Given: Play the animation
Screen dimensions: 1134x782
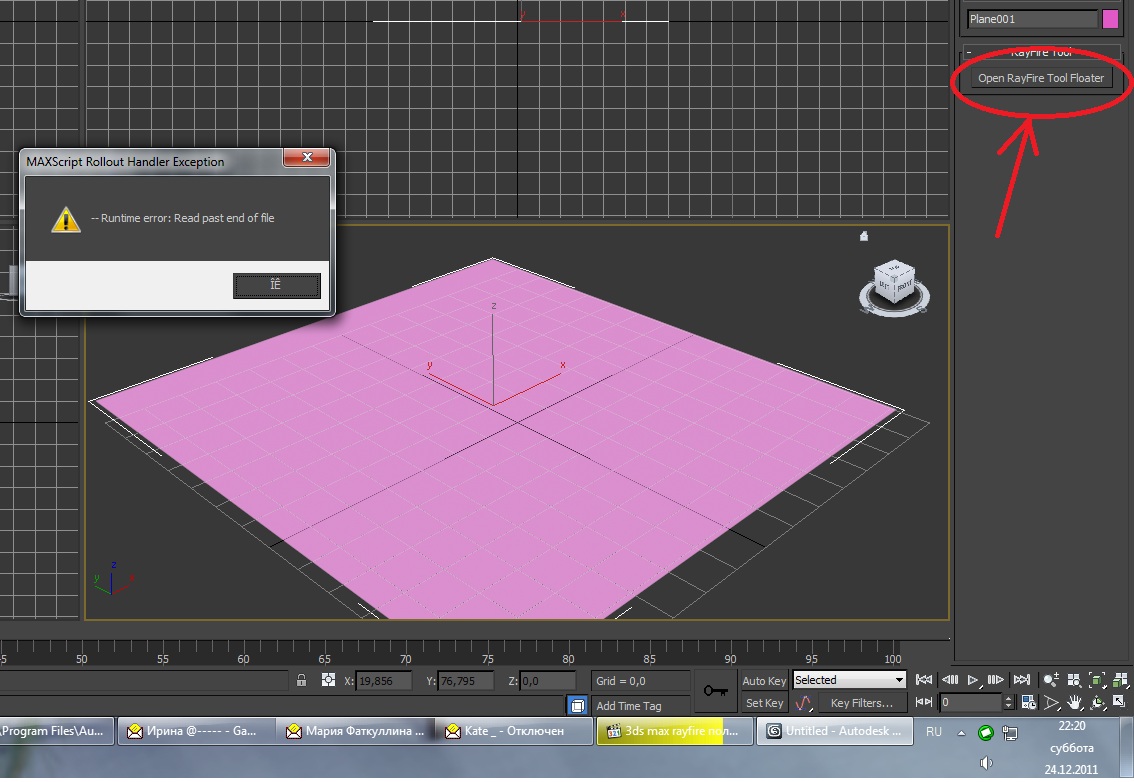Looking at the screenshot, I should tap(973, 680).
